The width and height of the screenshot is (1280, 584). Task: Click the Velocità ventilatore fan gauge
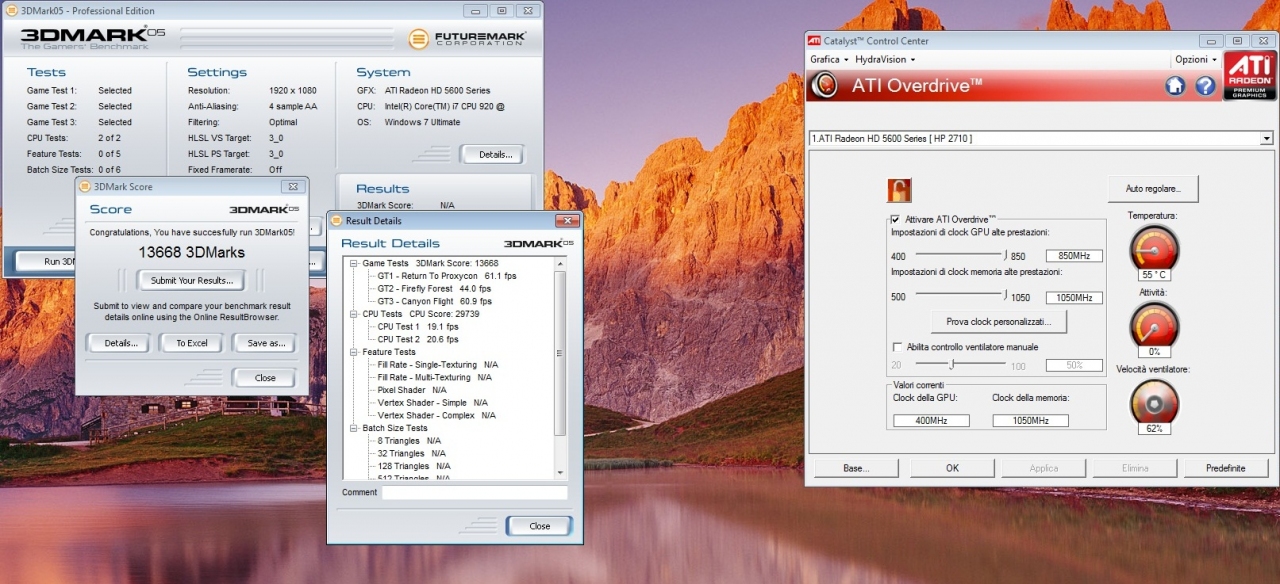pos(1153,402)
